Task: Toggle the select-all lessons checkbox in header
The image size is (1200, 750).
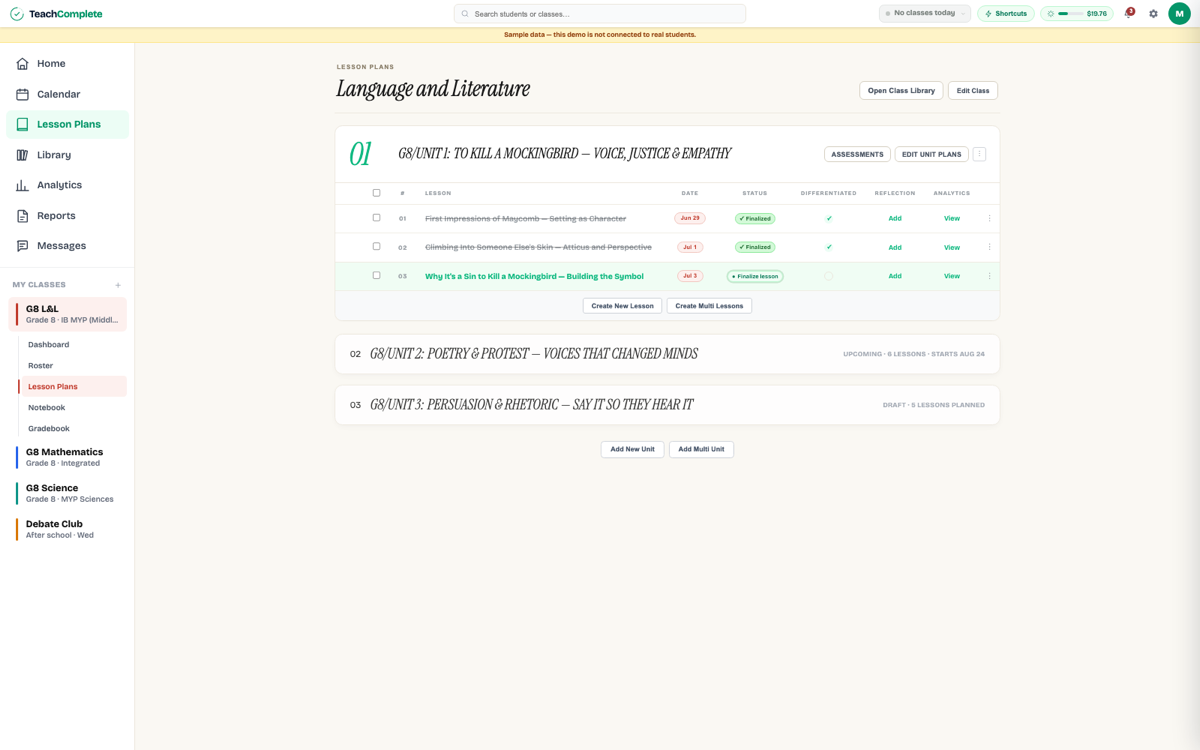Action: click(376, 193)
